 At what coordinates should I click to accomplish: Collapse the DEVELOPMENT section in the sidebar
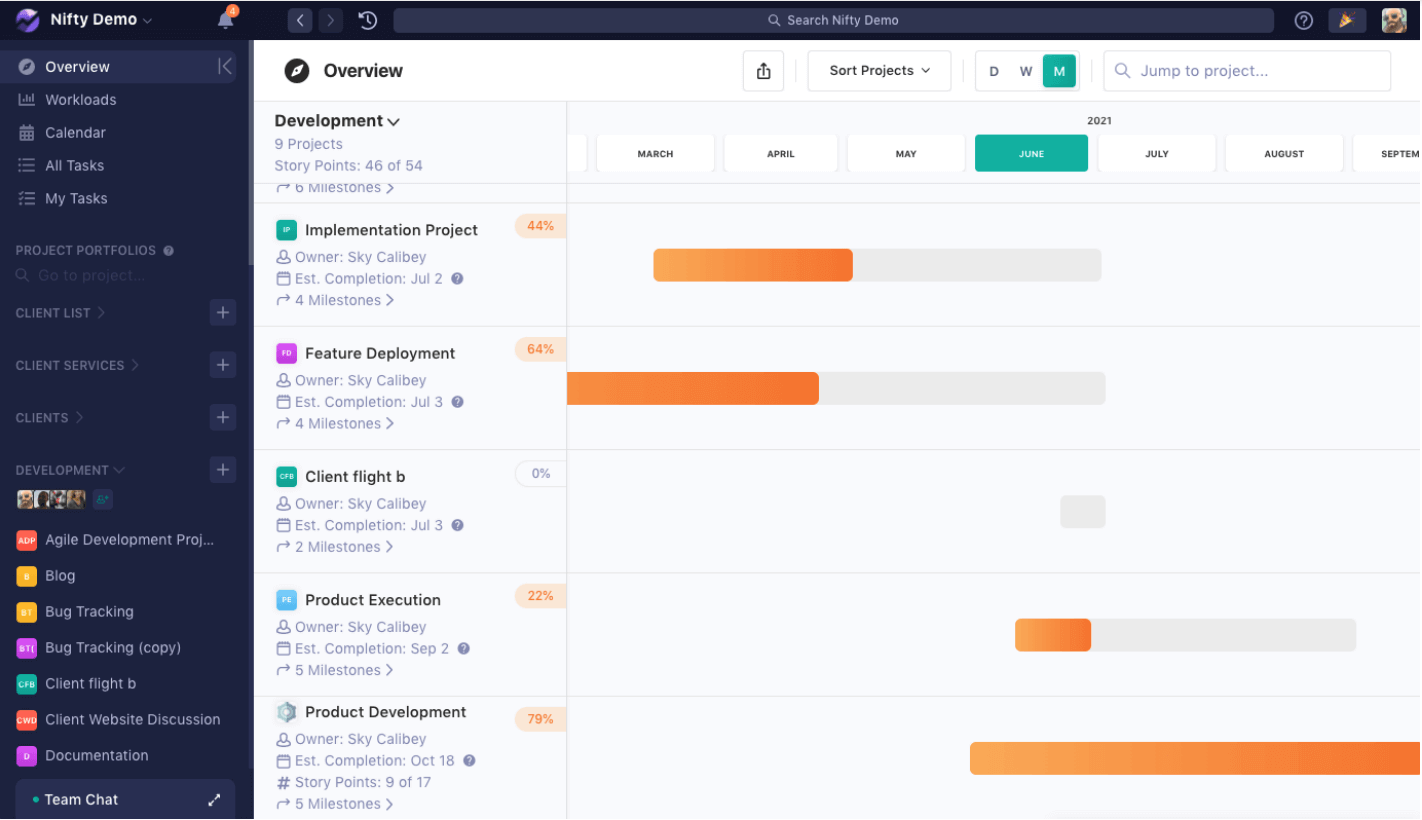pyautogui.click(x=120, y=470)
